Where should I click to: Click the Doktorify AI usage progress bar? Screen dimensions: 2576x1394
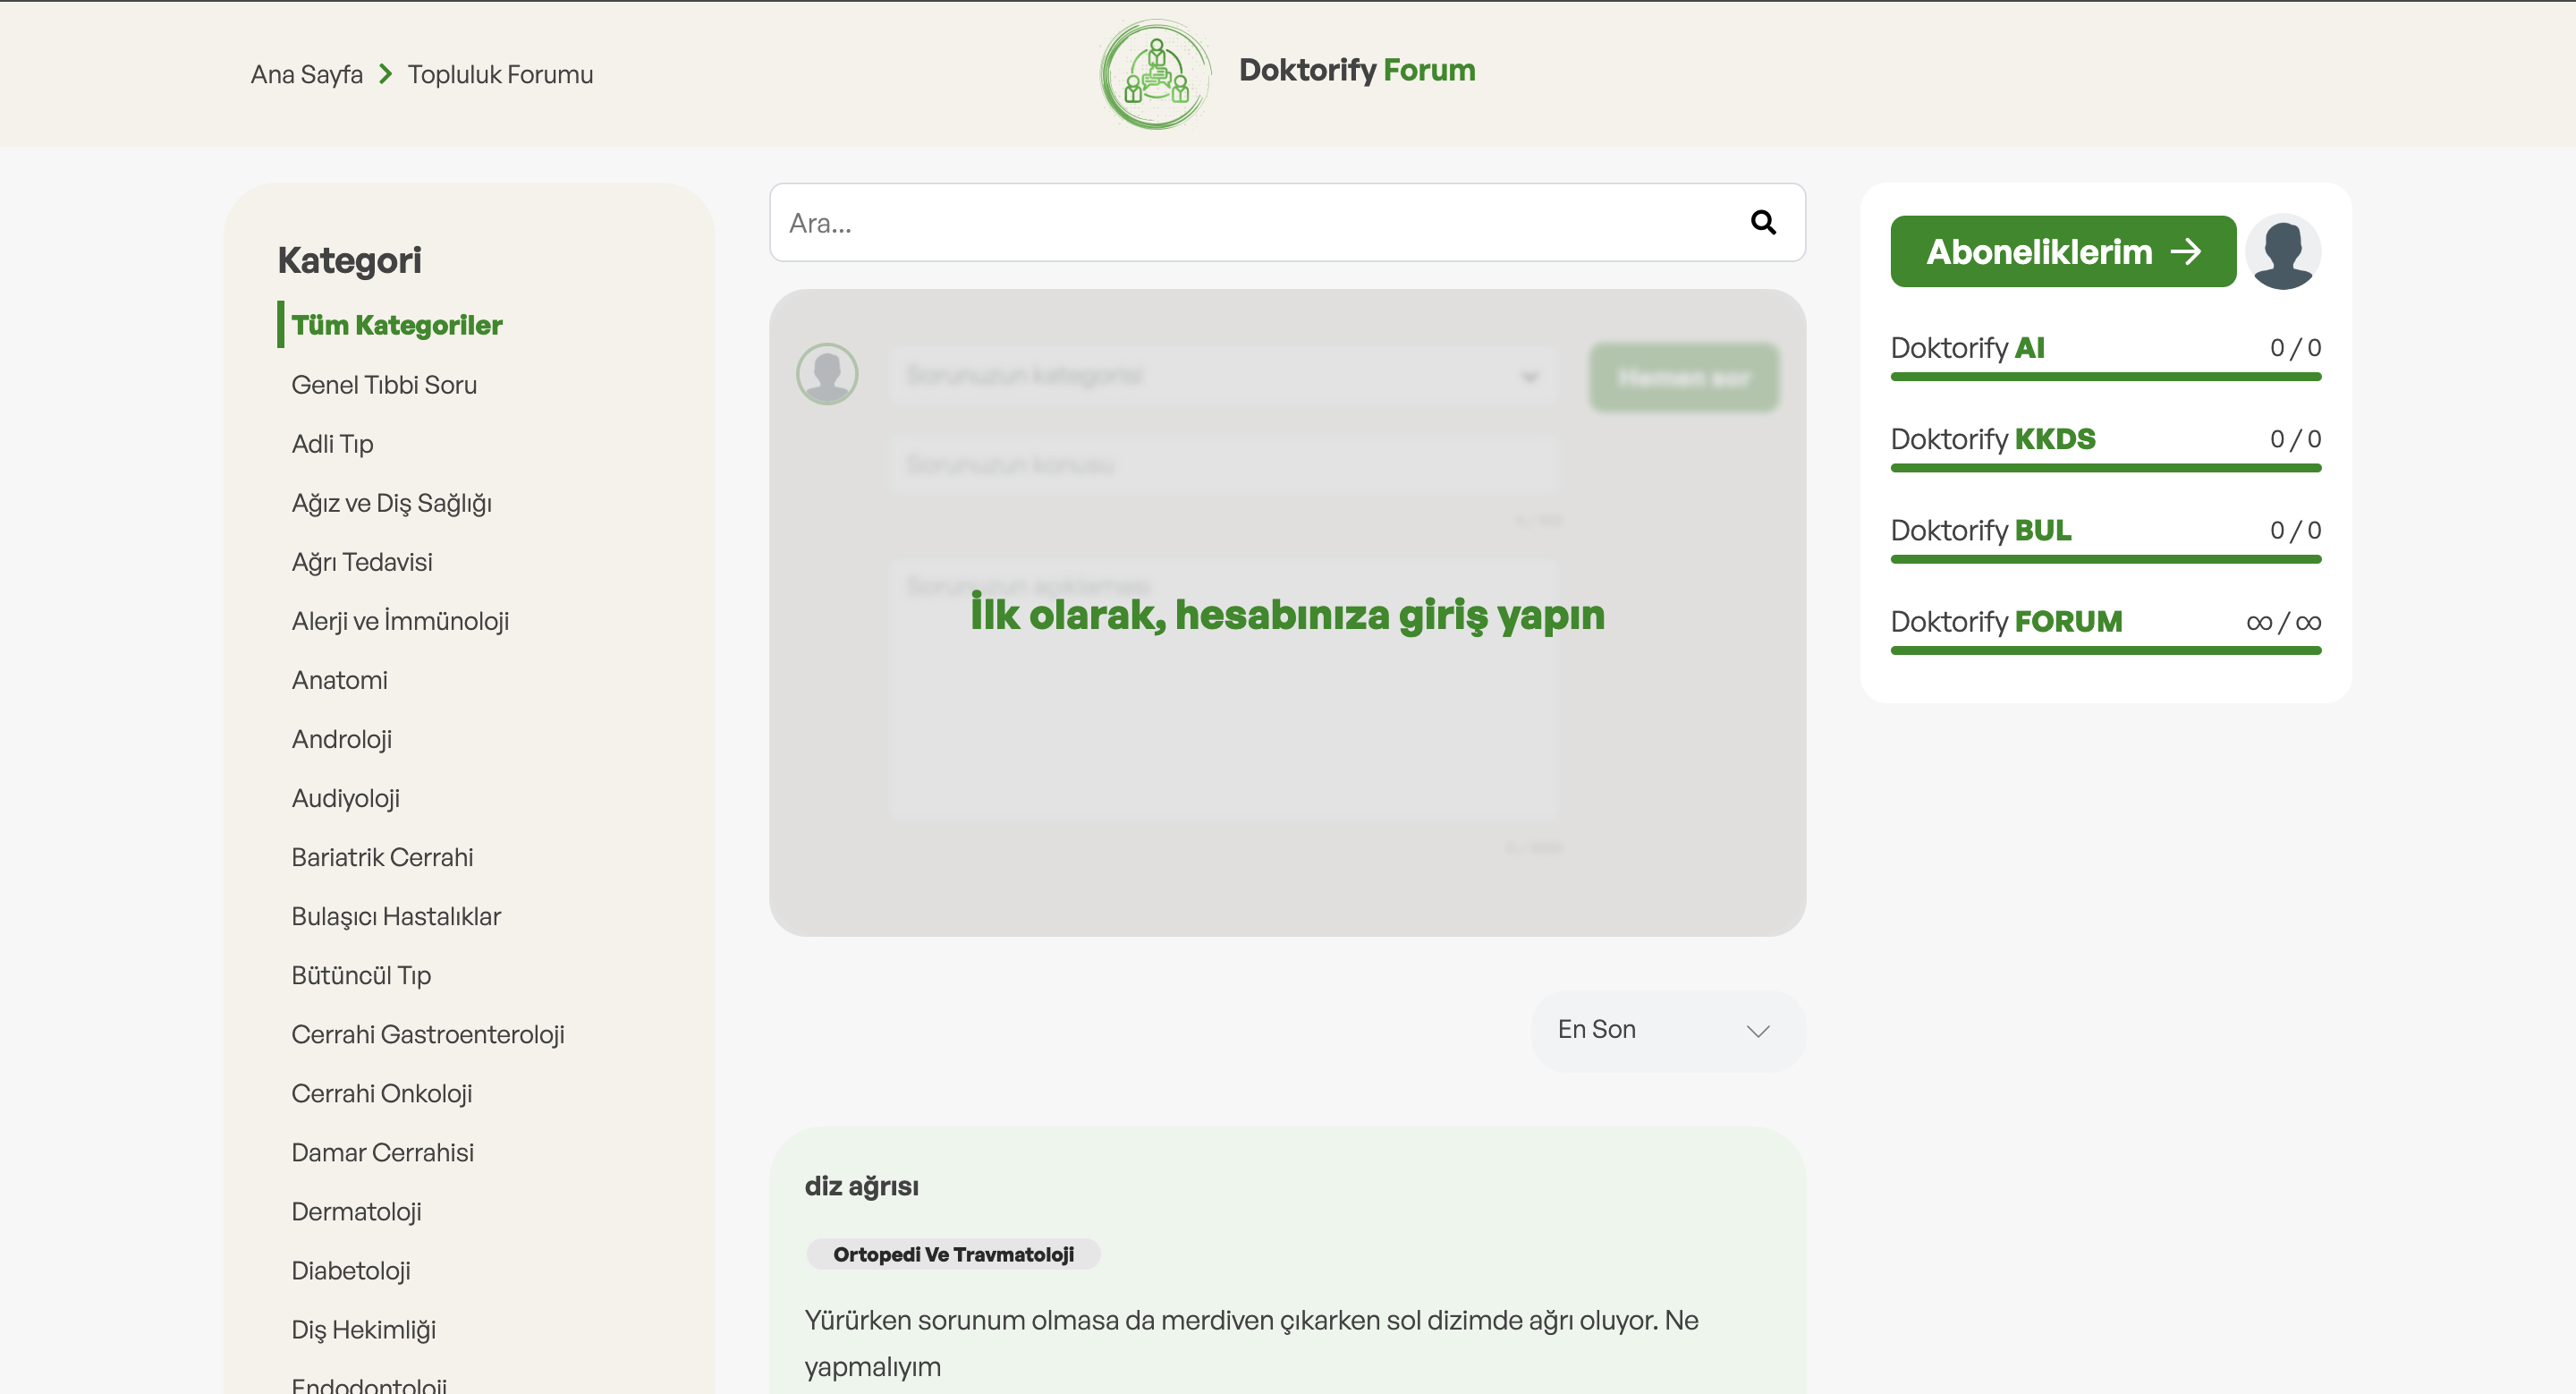tap(2105, 377)
